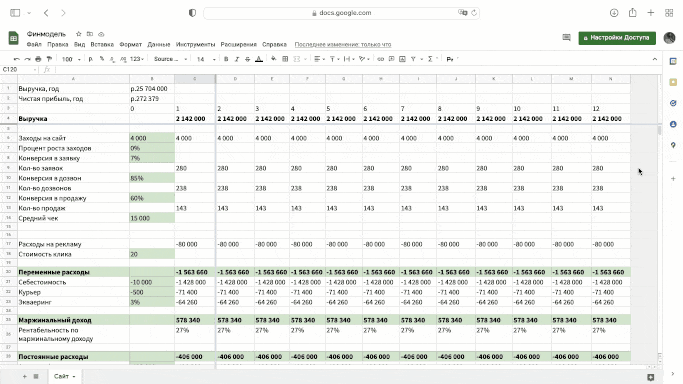Toggle italic formatting
Screen dimensions: 683x384
coord(237,59)
